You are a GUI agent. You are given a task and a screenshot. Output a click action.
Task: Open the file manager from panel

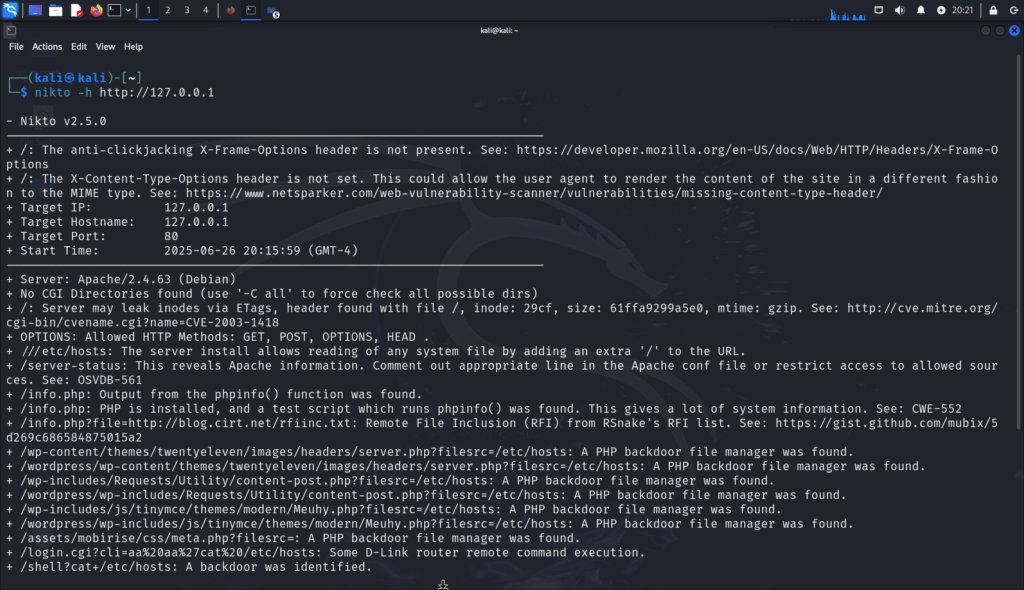click(x=56, y=10)
